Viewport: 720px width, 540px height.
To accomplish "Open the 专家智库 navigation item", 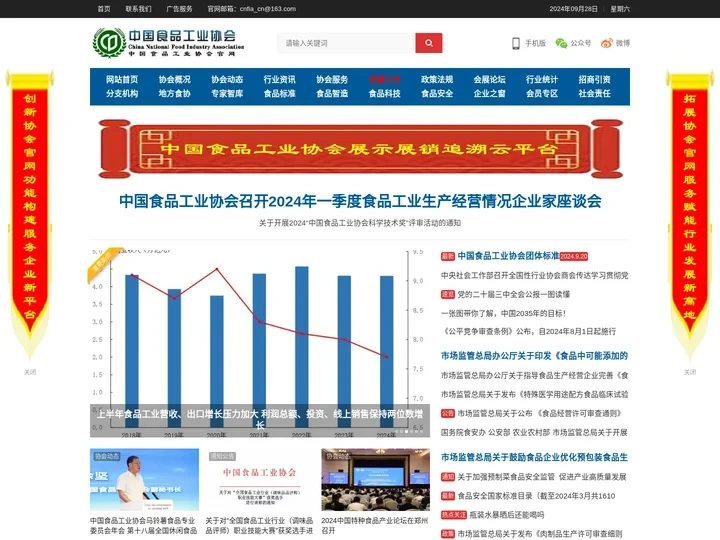I will [227, 94].
